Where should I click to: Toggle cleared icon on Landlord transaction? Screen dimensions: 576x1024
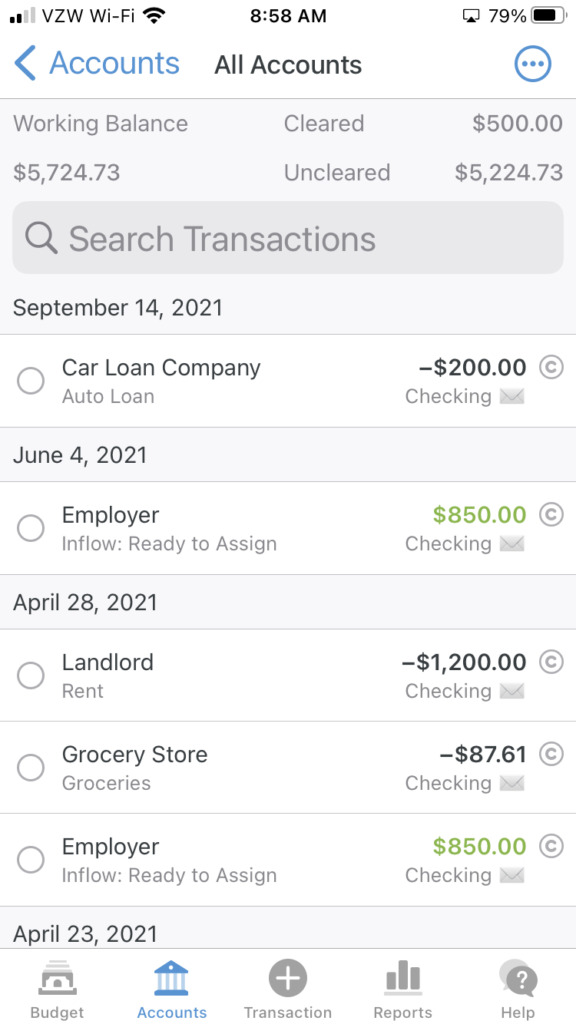(x=551, y=662)
